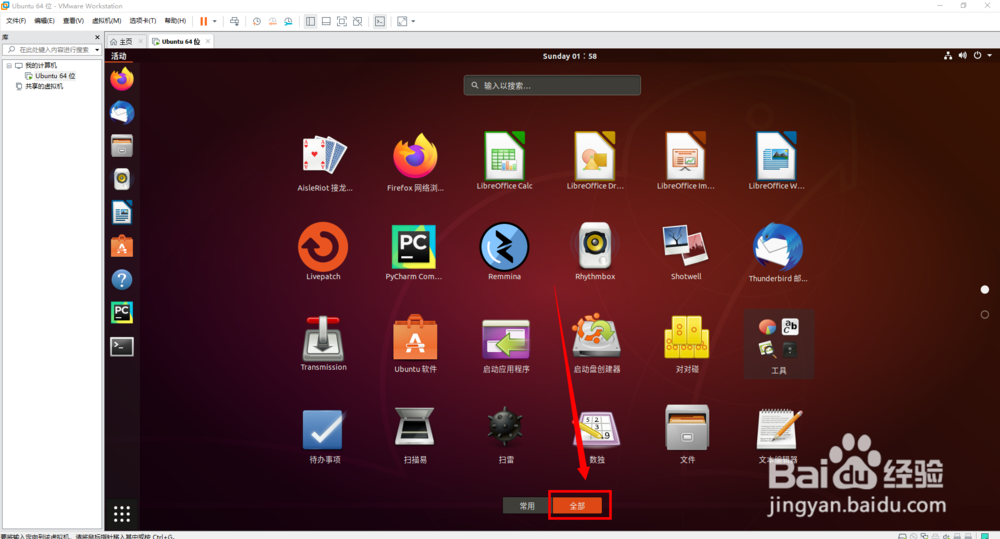This screenshot has height=539, width=1000.
Task: Take a snapshot of the VM
Action: 256,22
